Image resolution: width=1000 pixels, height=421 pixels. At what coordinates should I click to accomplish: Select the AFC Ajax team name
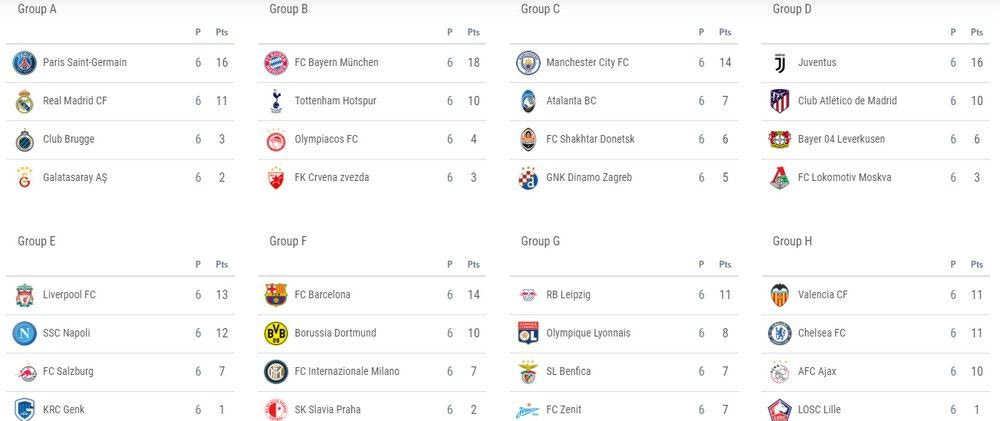[819, 371]
